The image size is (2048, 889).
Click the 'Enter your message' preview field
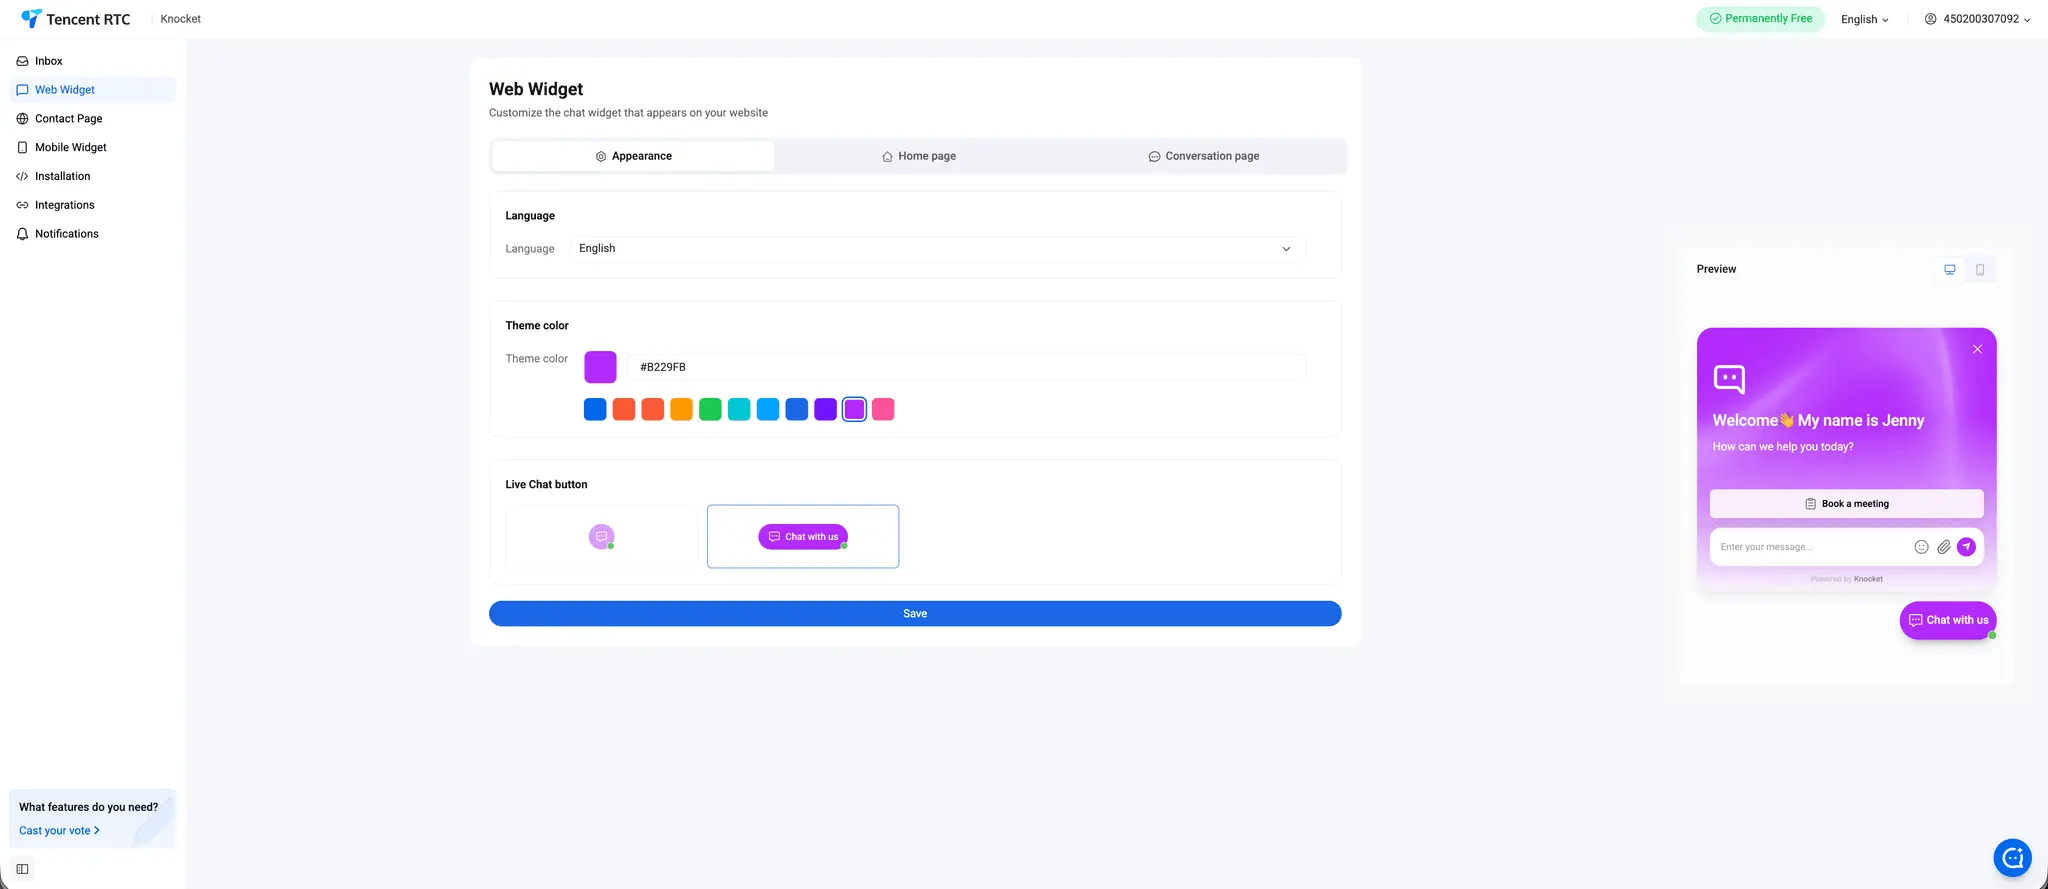point(1808,547)
